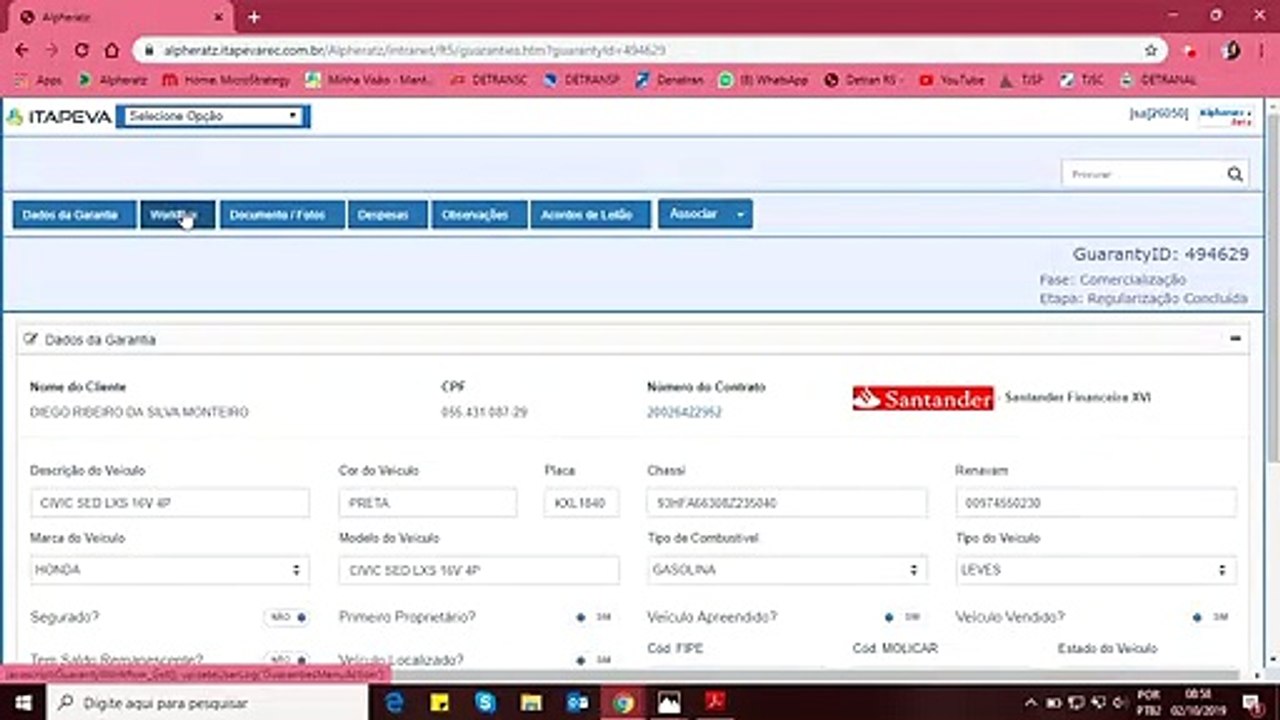
Task: Click the Windows taskbar search box
Action: 206,703
